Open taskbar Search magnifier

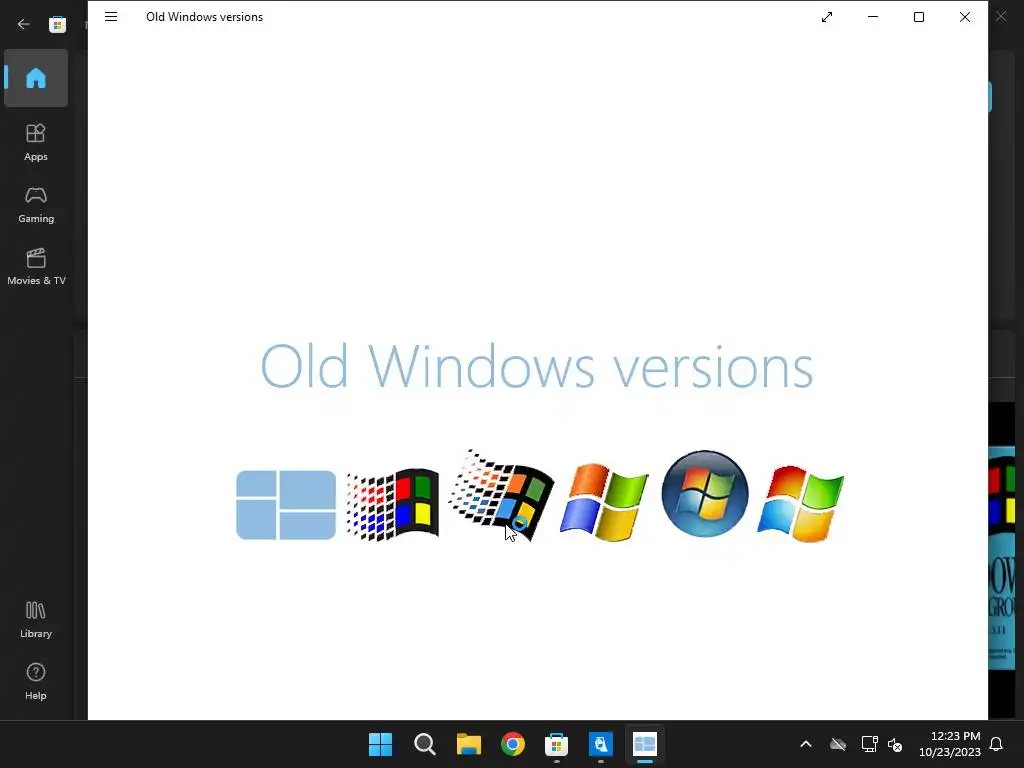point(424,744)
